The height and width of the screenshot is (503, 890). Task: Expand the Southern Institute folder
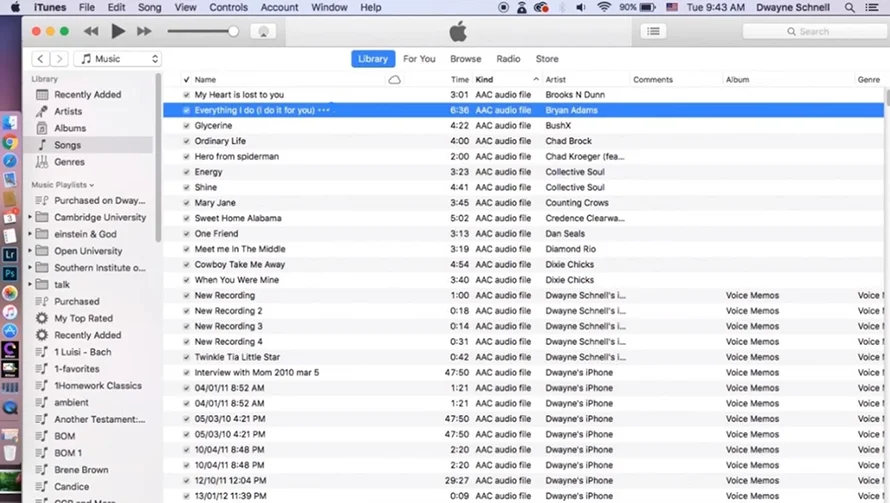coord(30,267)
